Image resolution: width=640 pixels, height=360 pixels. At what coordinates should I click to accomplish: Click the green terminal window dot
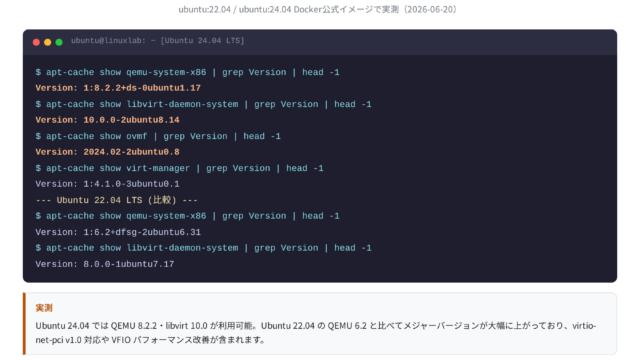tap(59, 42)
